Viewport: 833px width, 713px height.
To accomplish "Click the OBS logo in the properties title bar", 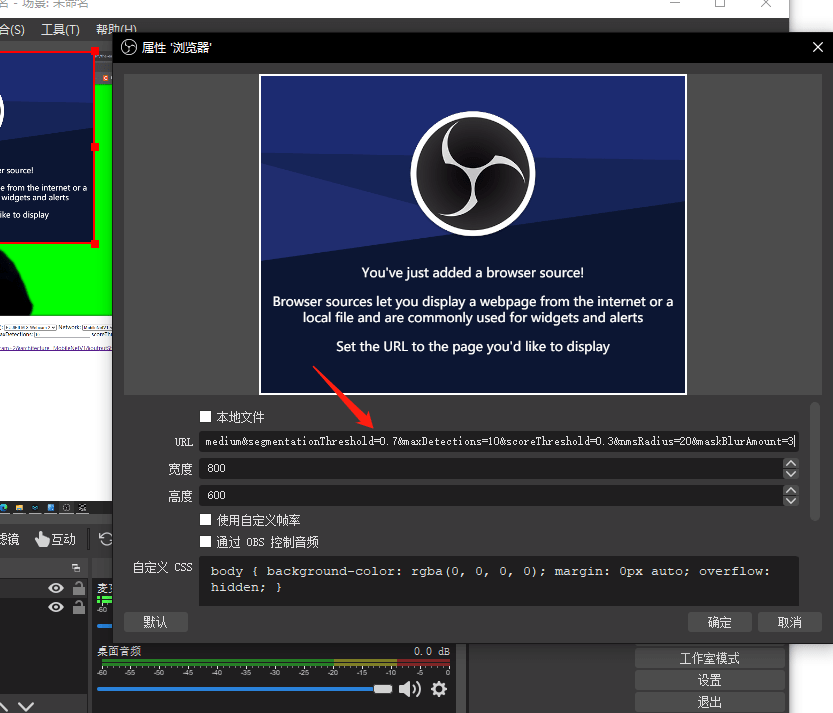I will pyautogui.click(x=129, y=48).
